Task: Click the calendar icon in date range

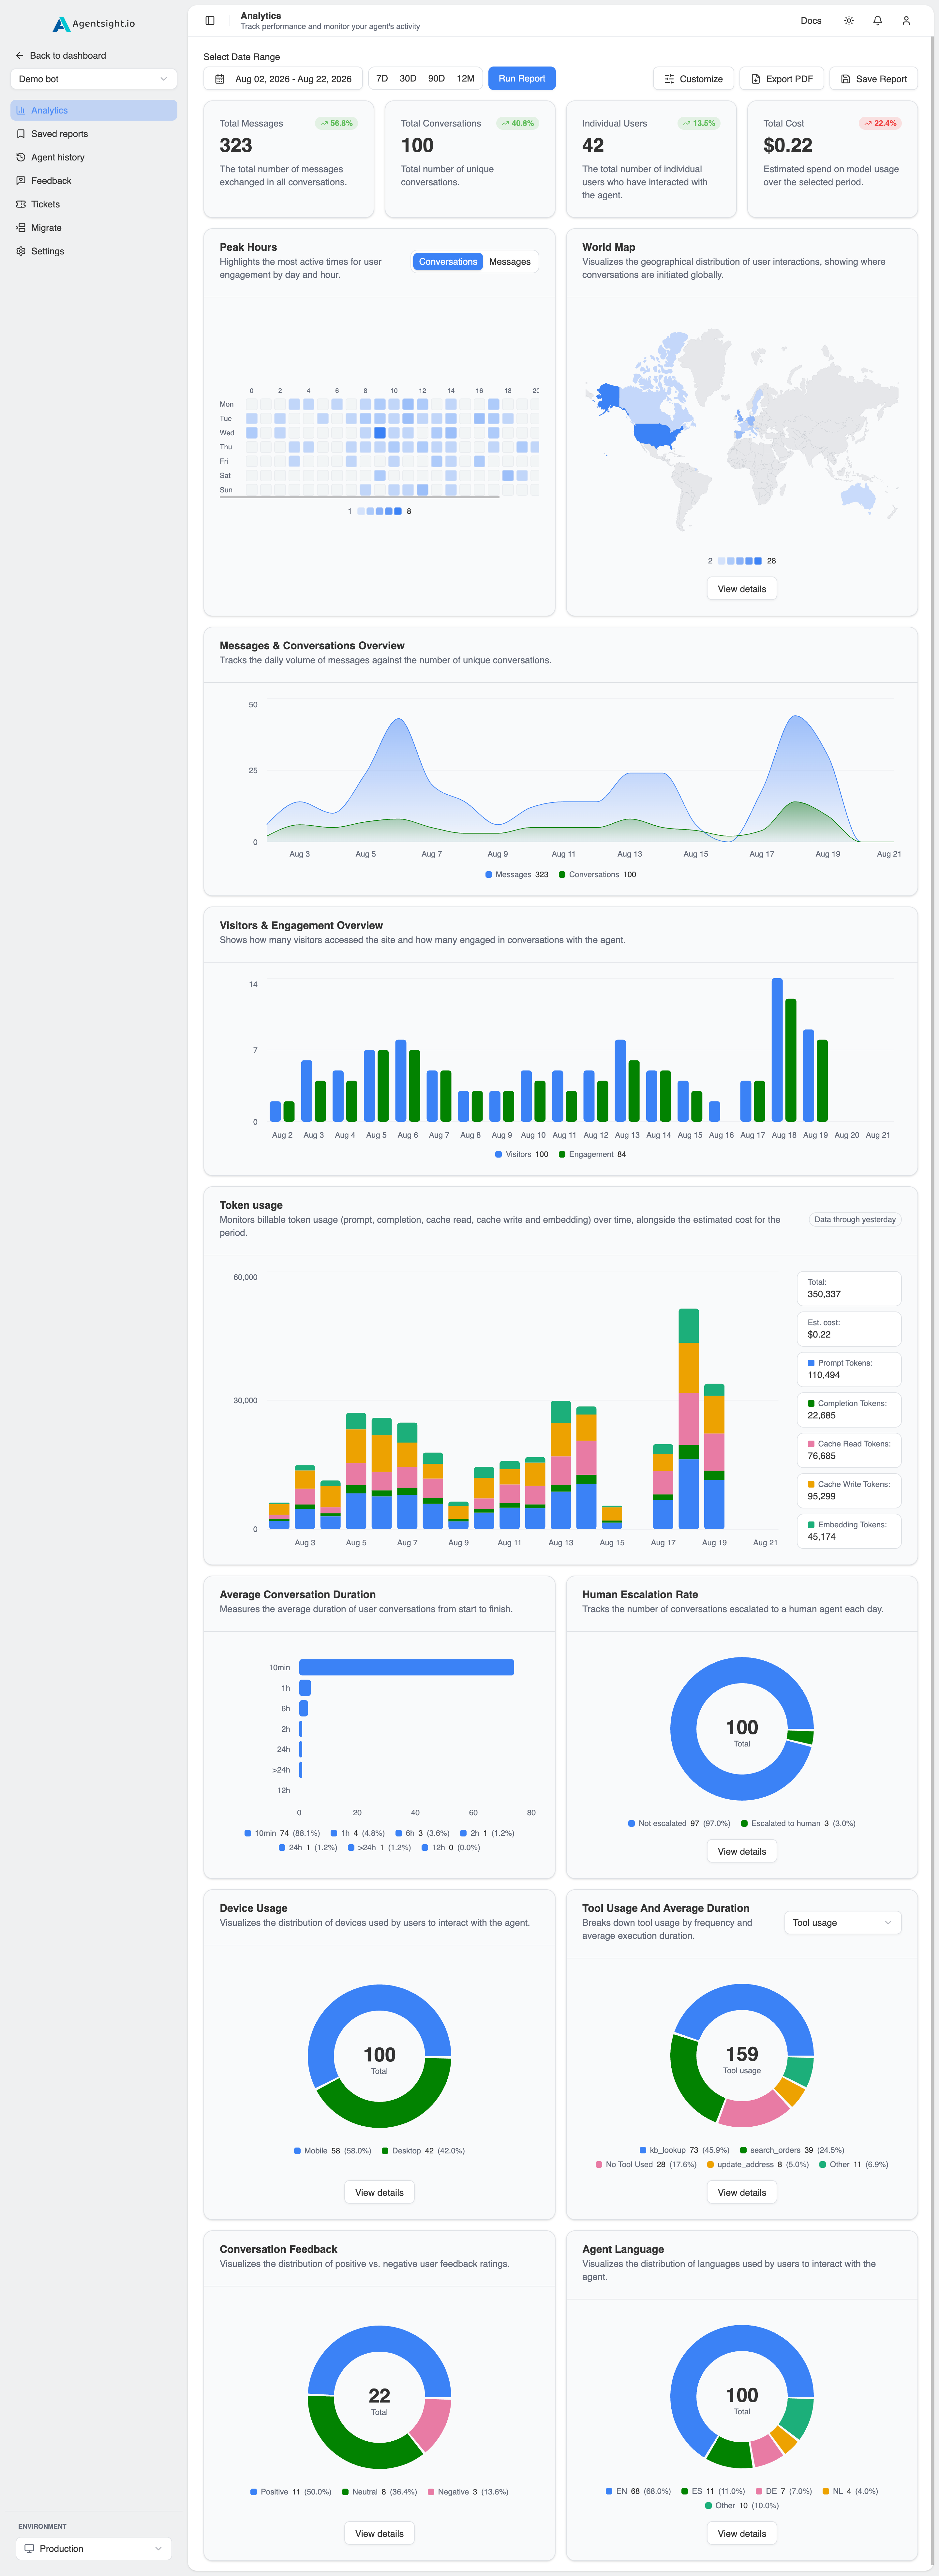Action: coord(220,79)
